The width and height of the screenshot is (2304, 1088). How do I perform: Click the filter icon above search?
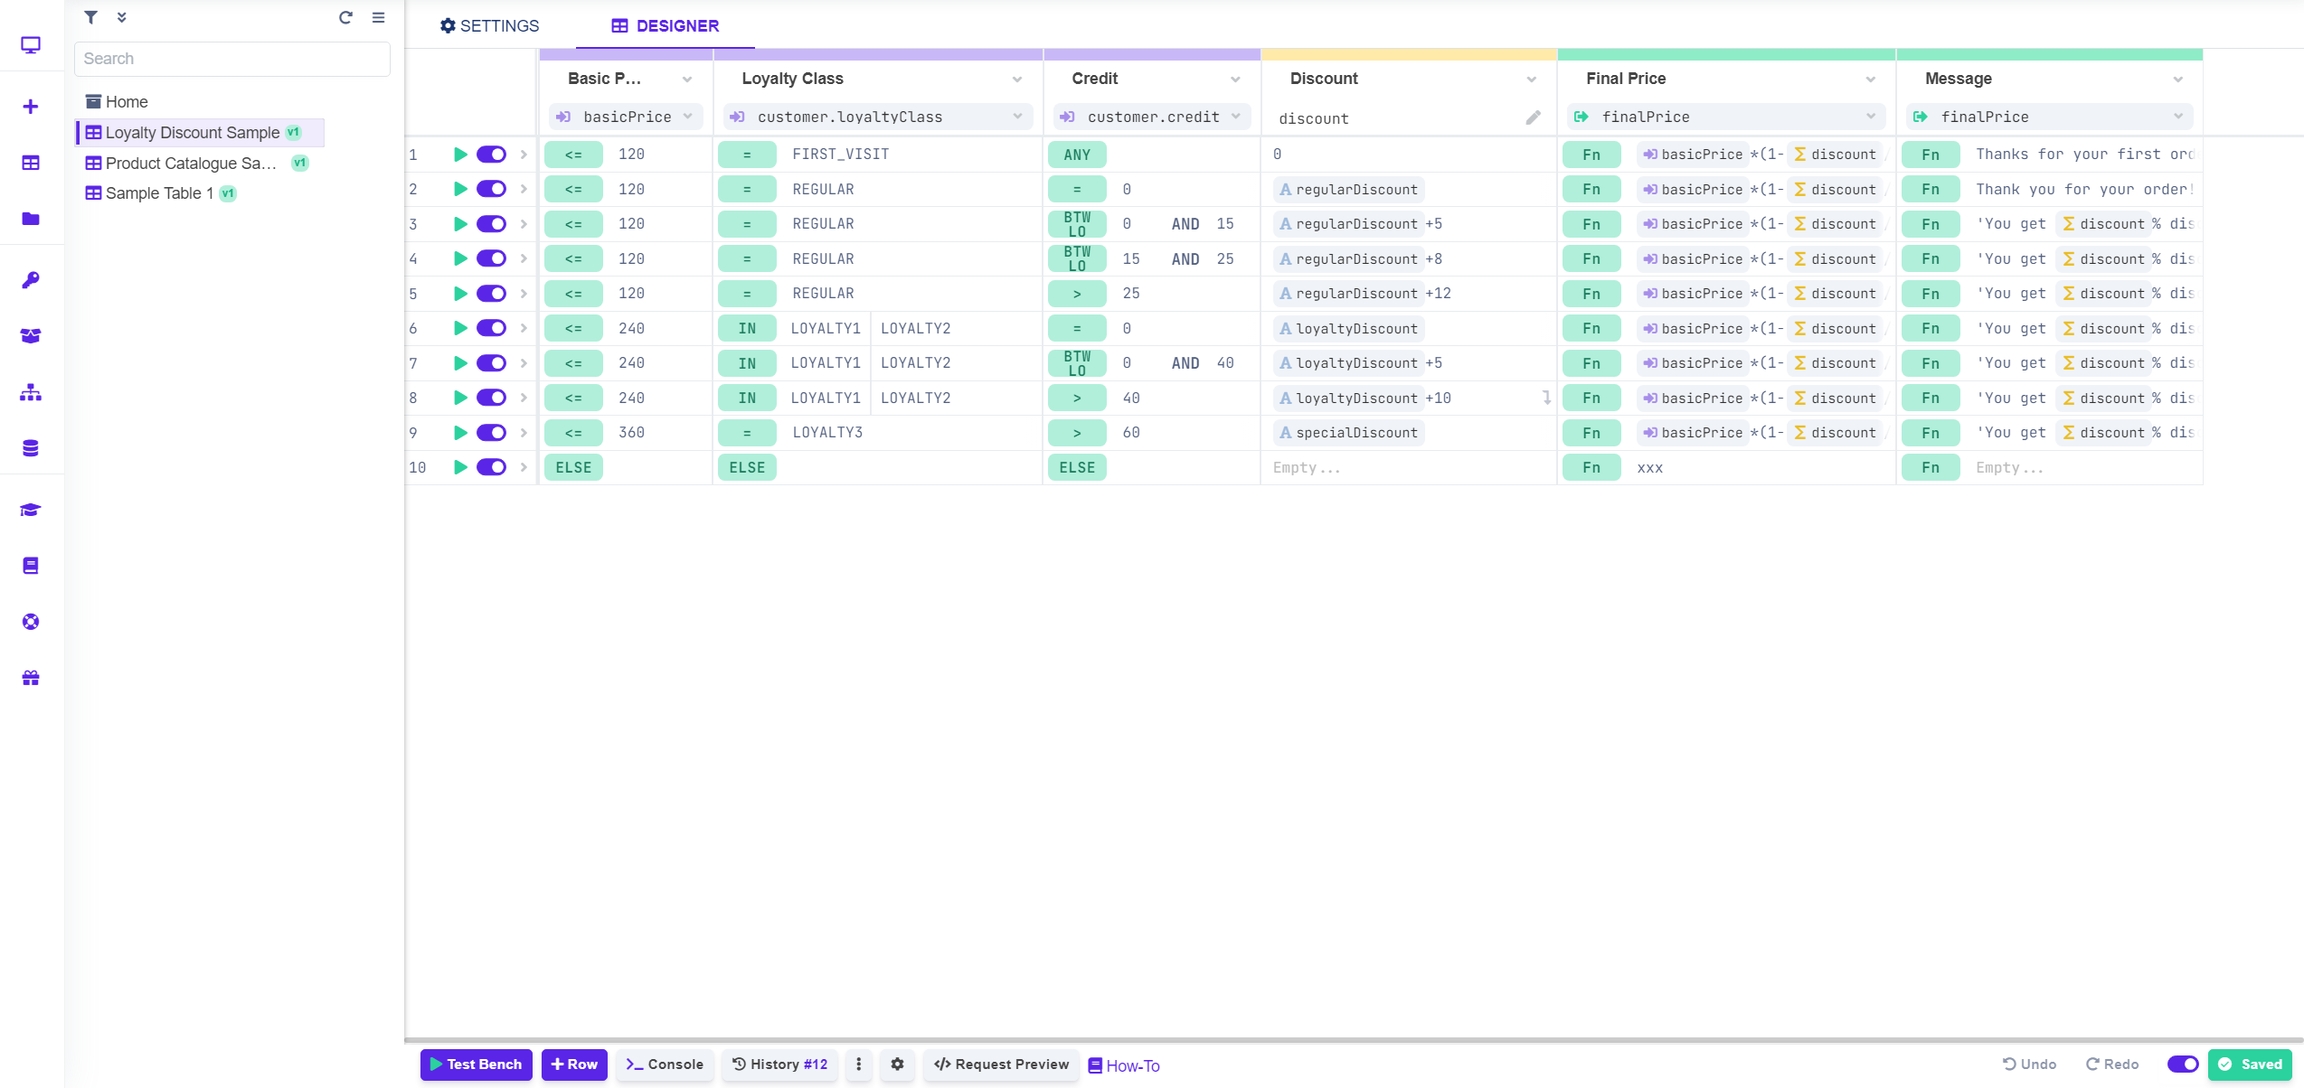[x=91, y=17]
